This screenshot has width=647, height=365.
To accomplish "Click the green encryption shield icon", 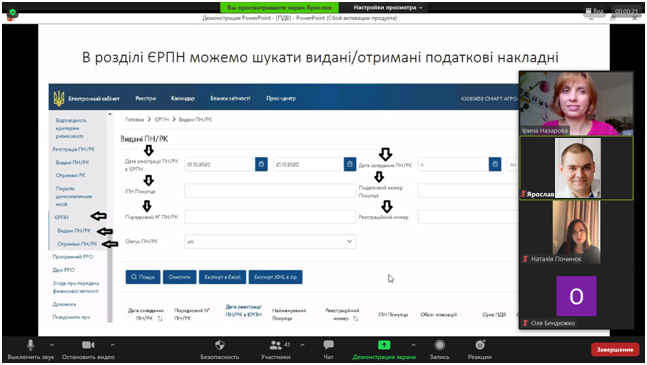I will click(x=12, y=12).
